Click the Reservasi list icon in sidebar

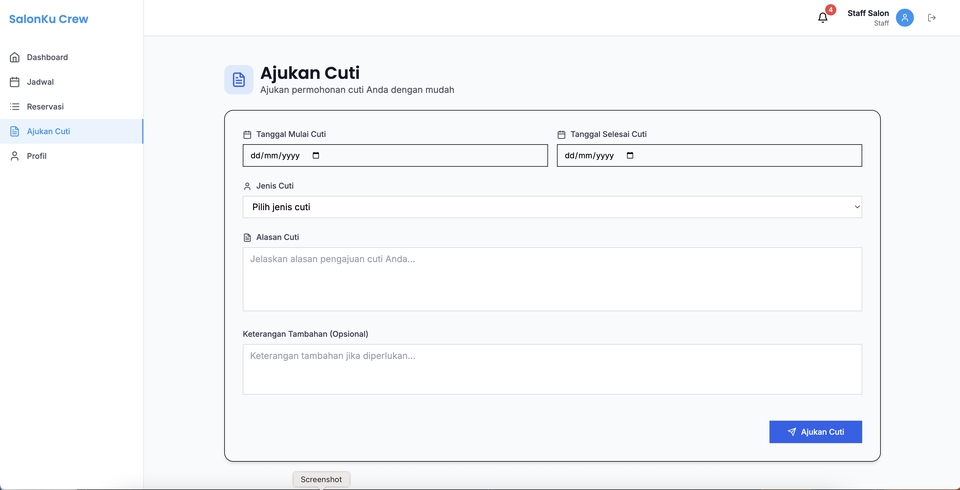pos(14,107)
